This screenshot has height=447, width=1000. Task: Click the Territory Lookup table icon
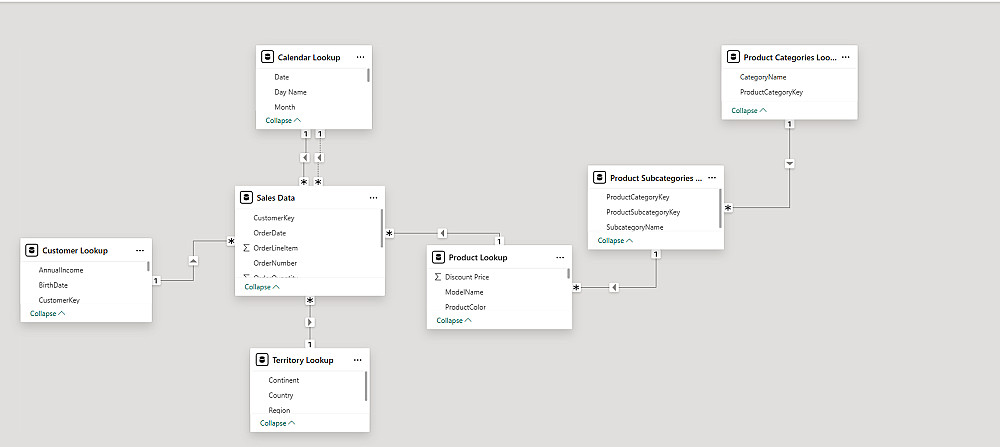click(x=264, y=360)
